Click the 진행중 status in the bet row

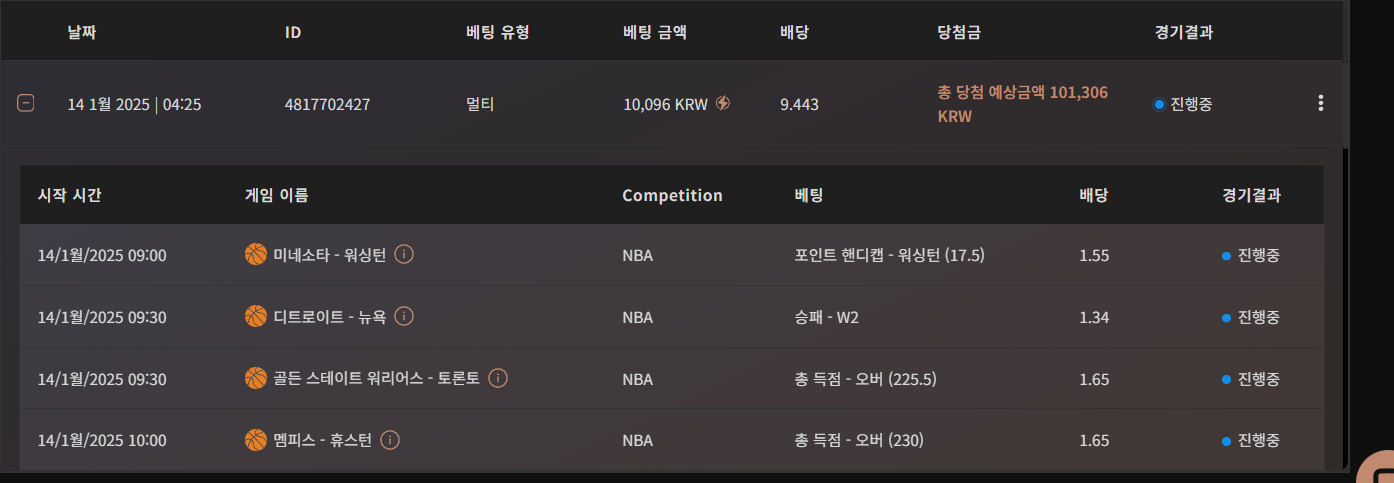tap(1190, 104)
